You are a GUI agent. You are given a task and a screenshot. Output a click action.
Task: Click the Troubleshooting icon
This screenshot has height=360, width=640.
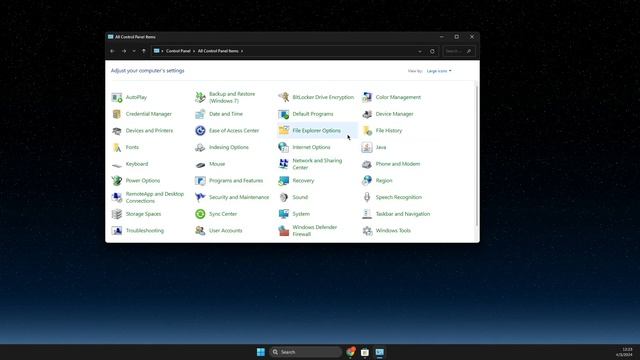click(117, 231)
